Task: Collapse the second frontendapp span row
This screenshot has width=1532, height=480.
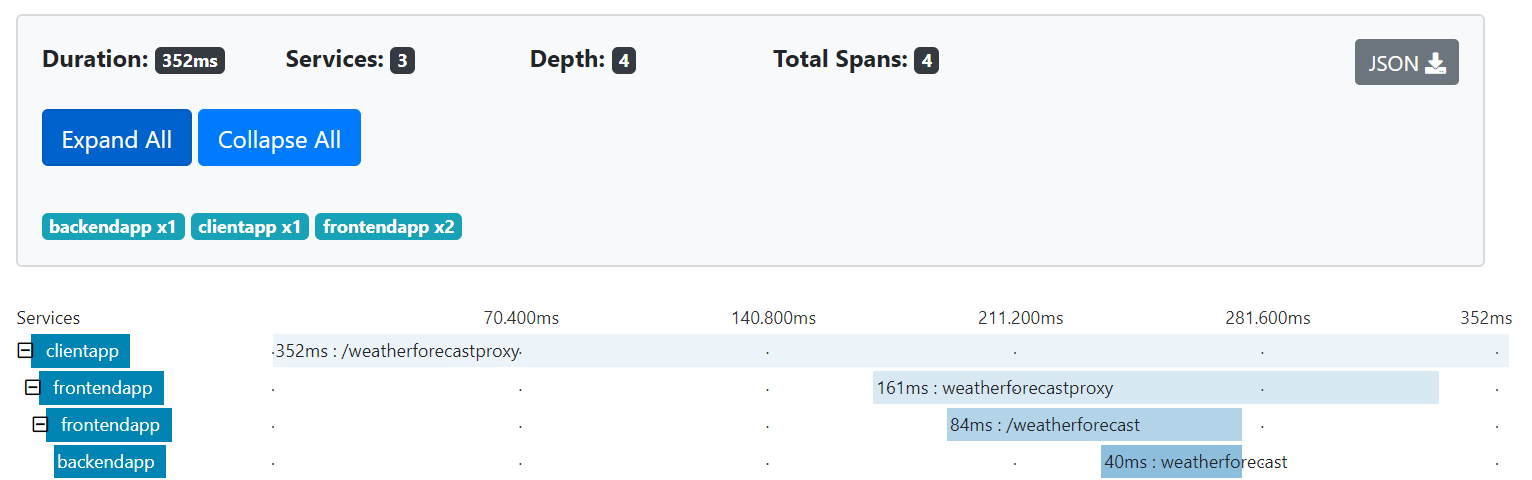Action: click(40, 425)
